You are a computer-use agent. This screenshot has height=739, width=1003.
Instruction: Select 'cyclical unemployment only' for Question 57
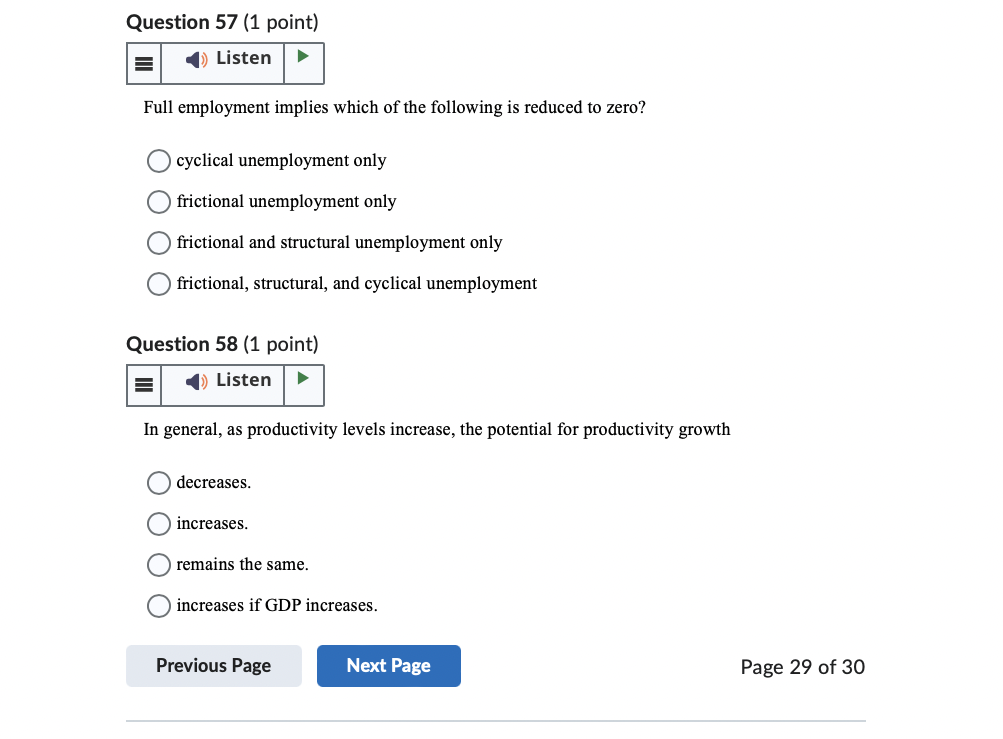[x=158, y=161]
